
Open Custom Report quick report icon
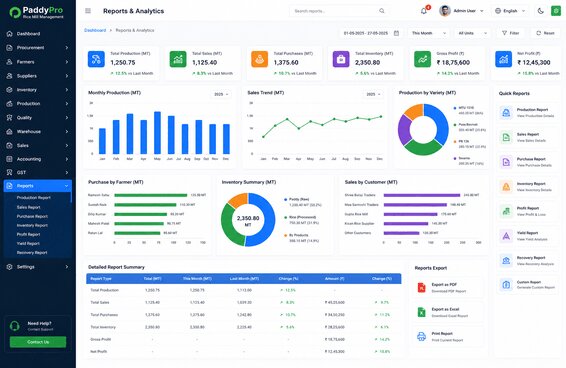(506, 285)
